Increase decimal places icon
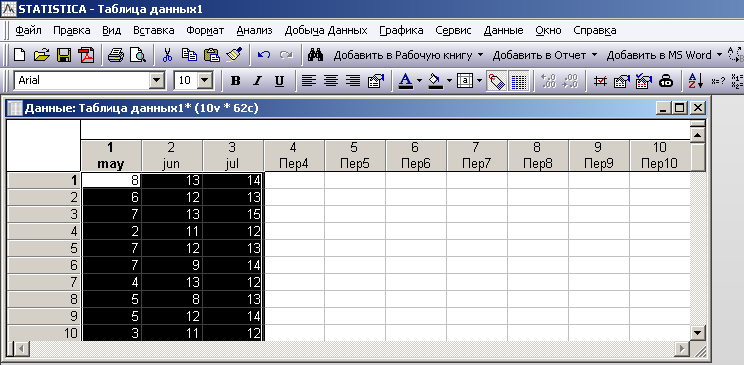Screen dimensions: 744x365 (x=549, y=81)
